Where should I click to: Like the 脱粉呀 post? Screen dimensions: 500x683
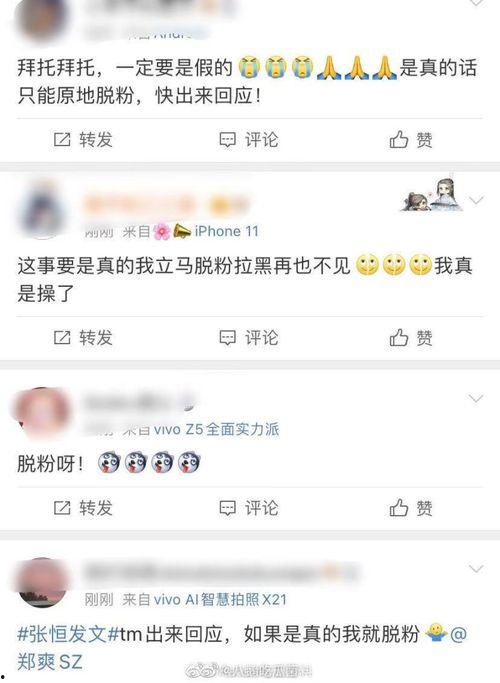click(411, 508)
